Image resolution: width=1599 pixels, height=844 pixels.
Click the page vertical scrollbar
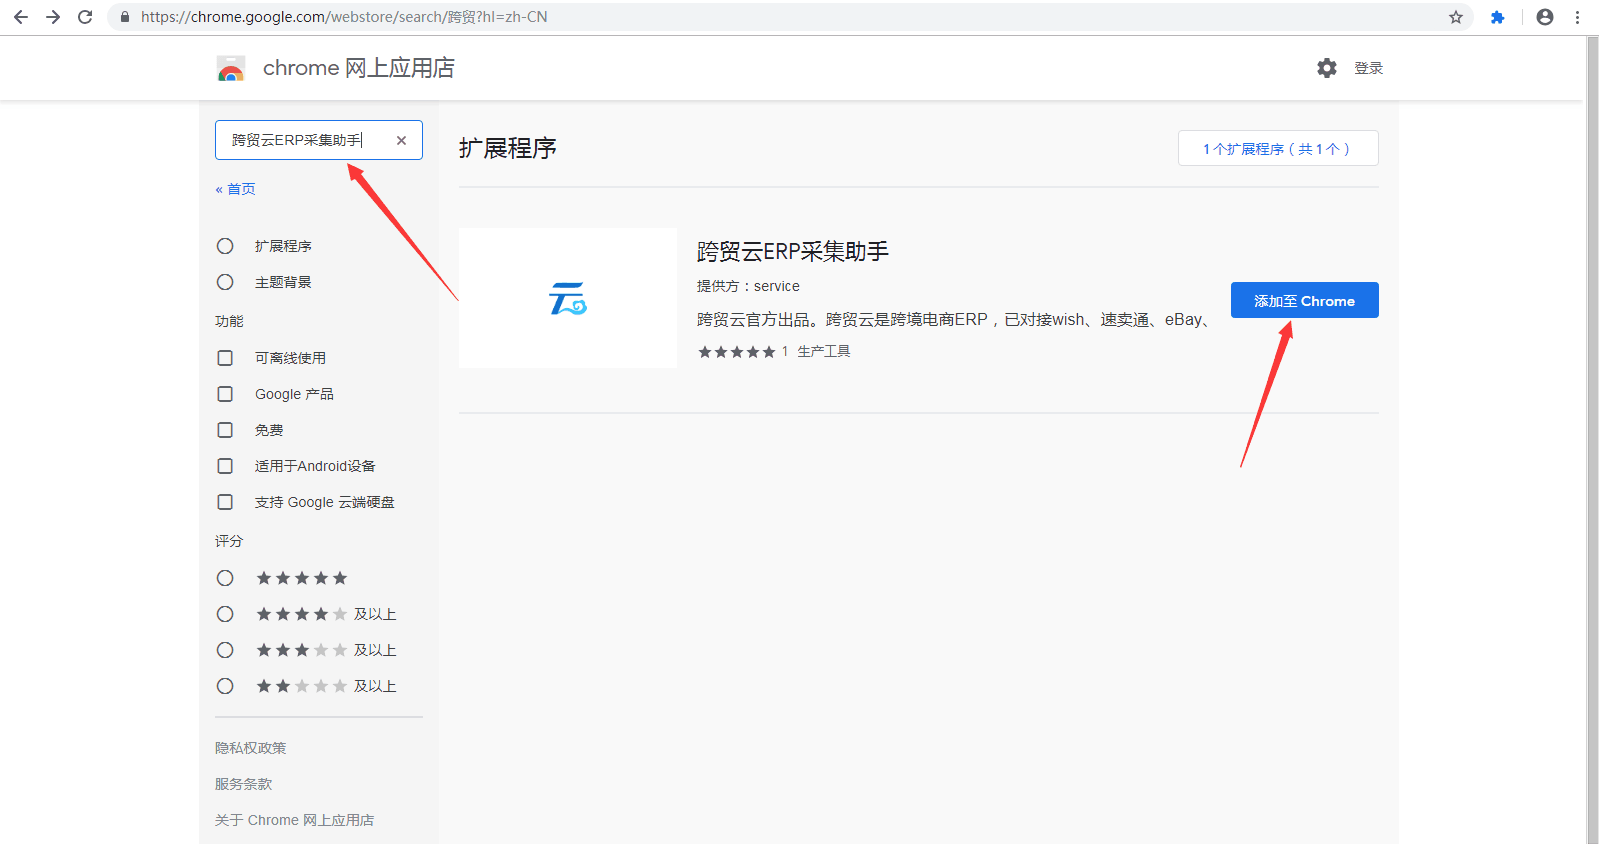(1592, 440)
